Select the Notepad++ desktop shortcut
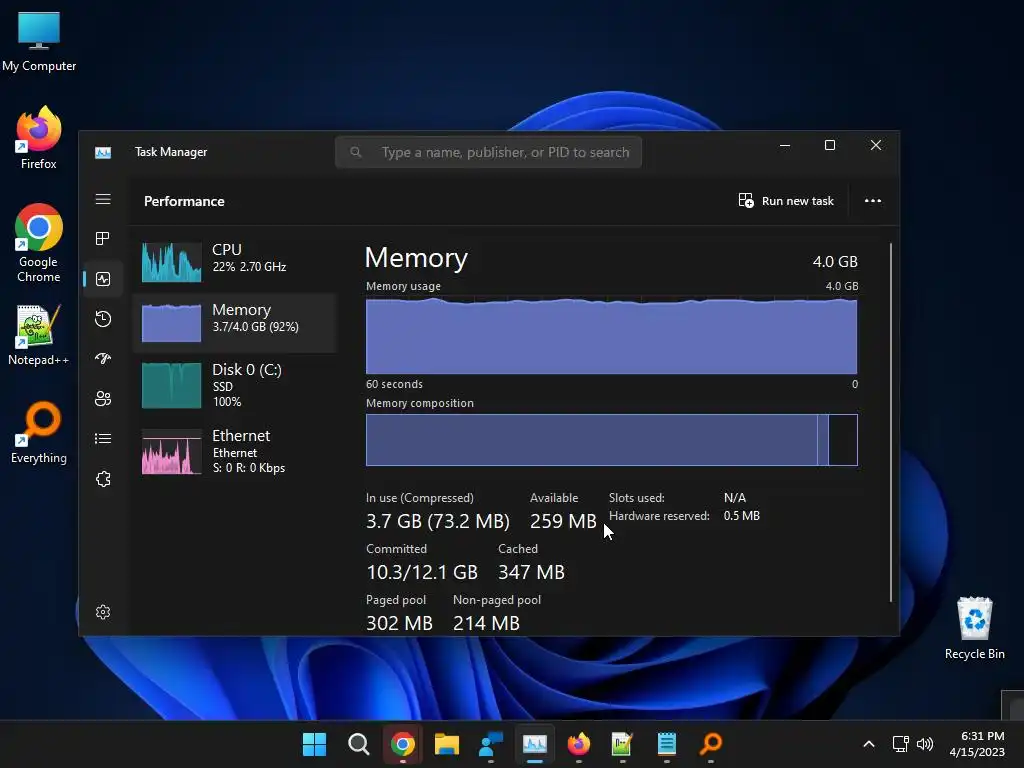The width and height of the screenshot is (1024, 768). tap(39, 335)
